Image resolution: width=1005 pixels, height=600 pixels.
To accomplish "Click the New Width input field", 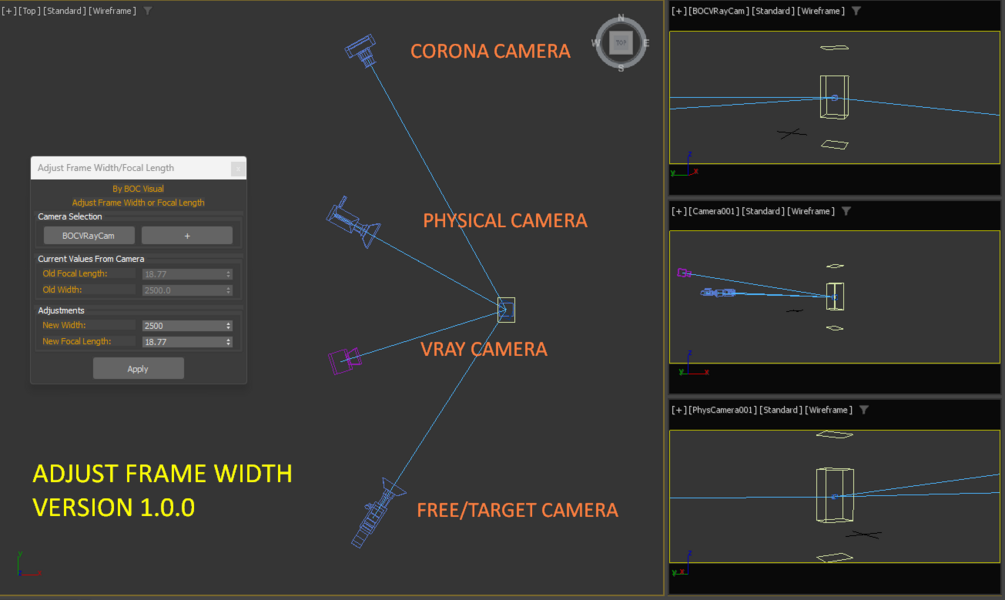I will [x=182, y=326].
